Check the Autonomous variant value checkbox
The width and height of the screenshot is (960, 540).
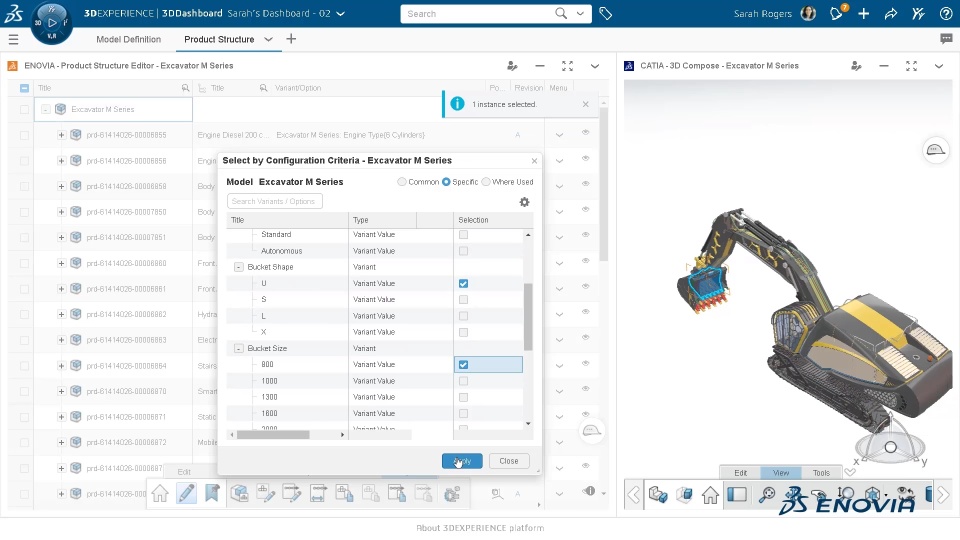[463, 251]
